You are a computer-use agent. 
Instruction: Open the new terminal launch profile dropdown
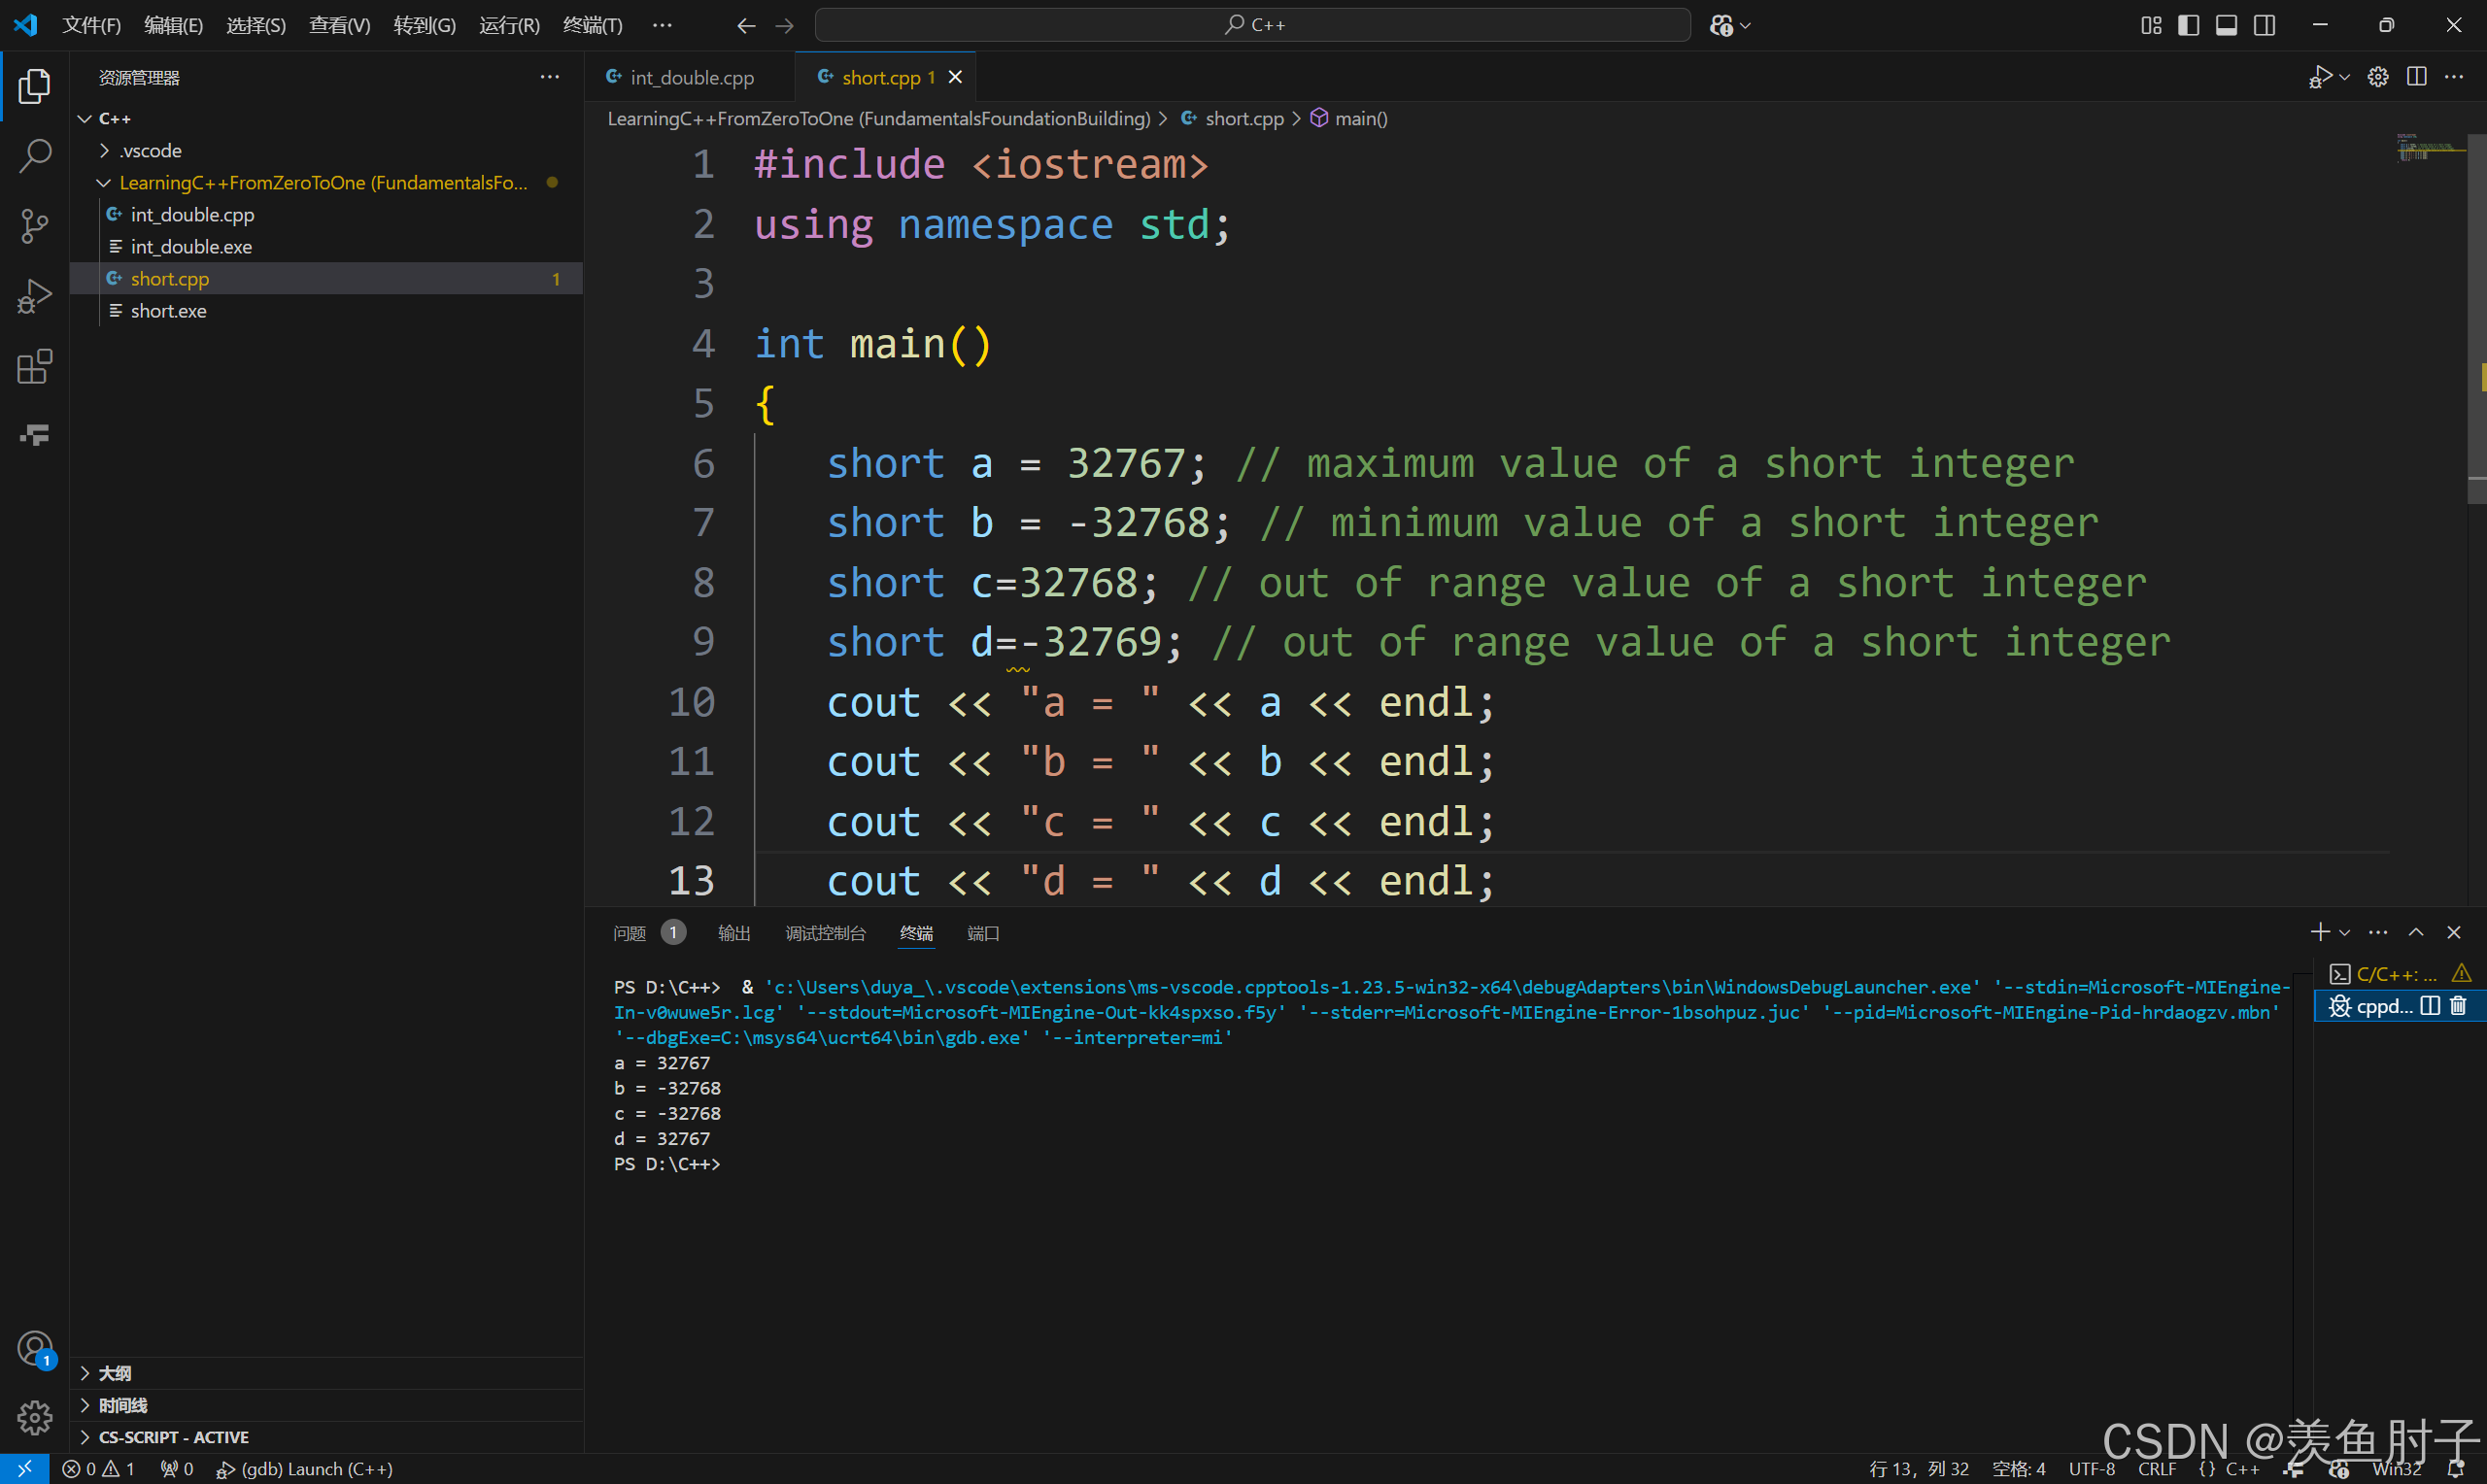[2345, 933]
